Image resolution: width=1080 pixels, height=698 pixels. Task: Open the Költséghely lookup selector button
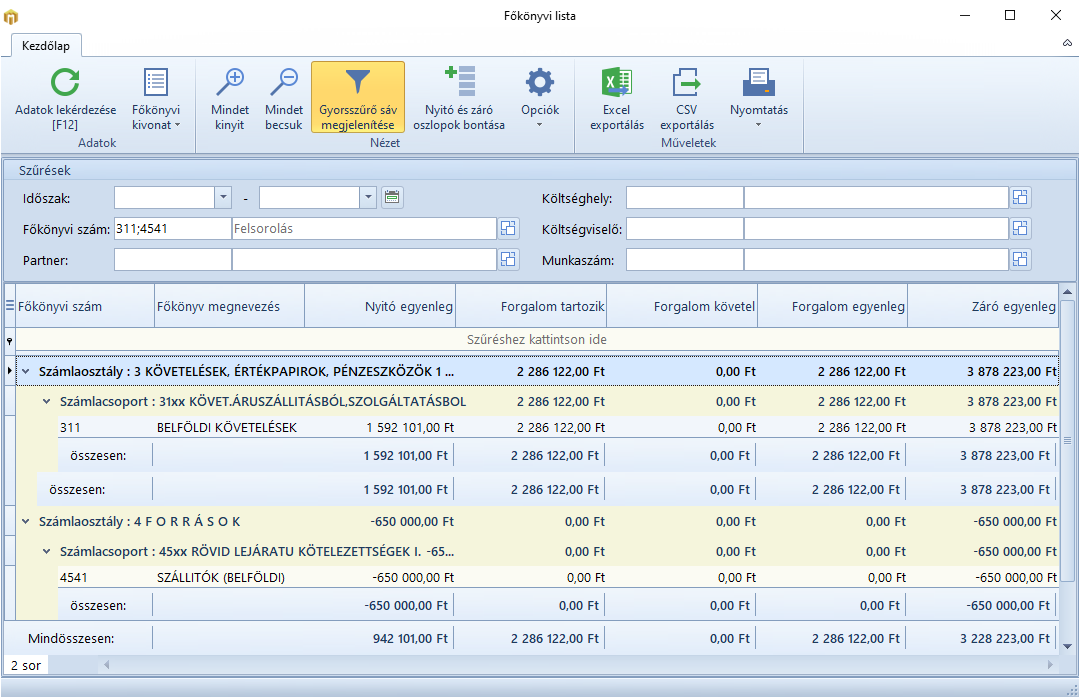click(x=1020, y=198)
